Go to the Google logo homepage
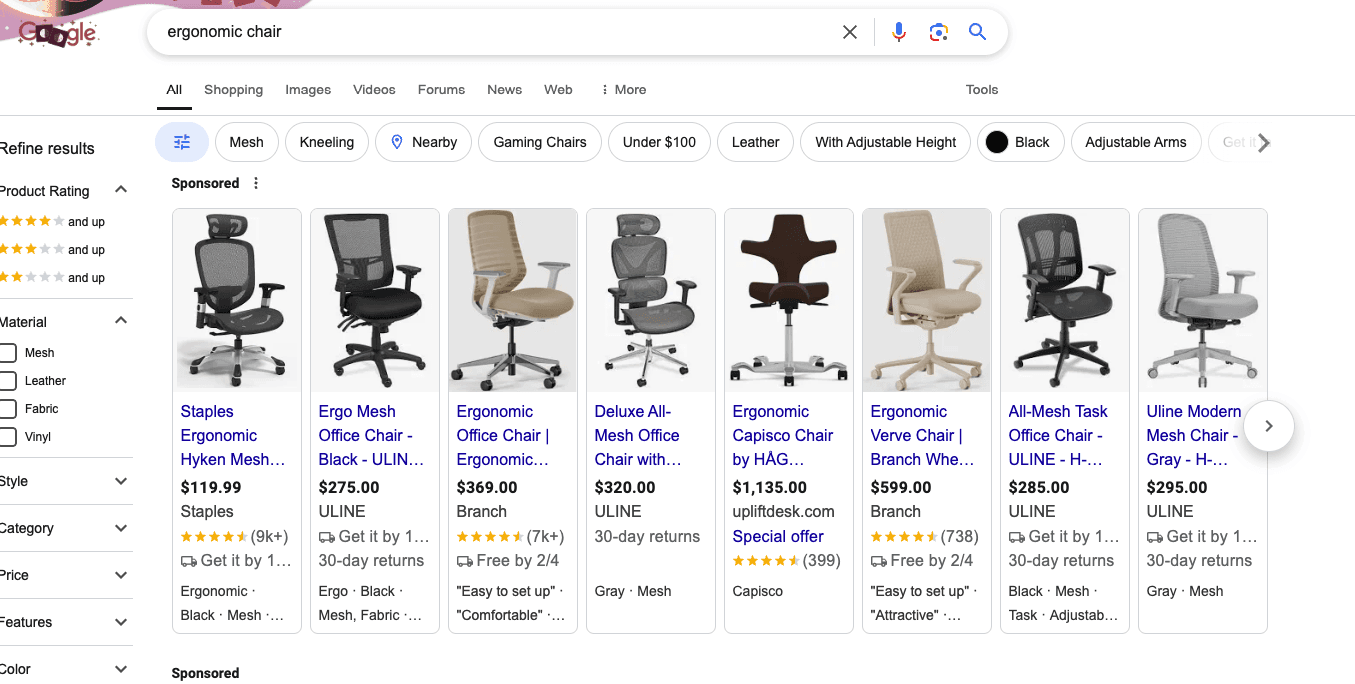 (58, 34)
